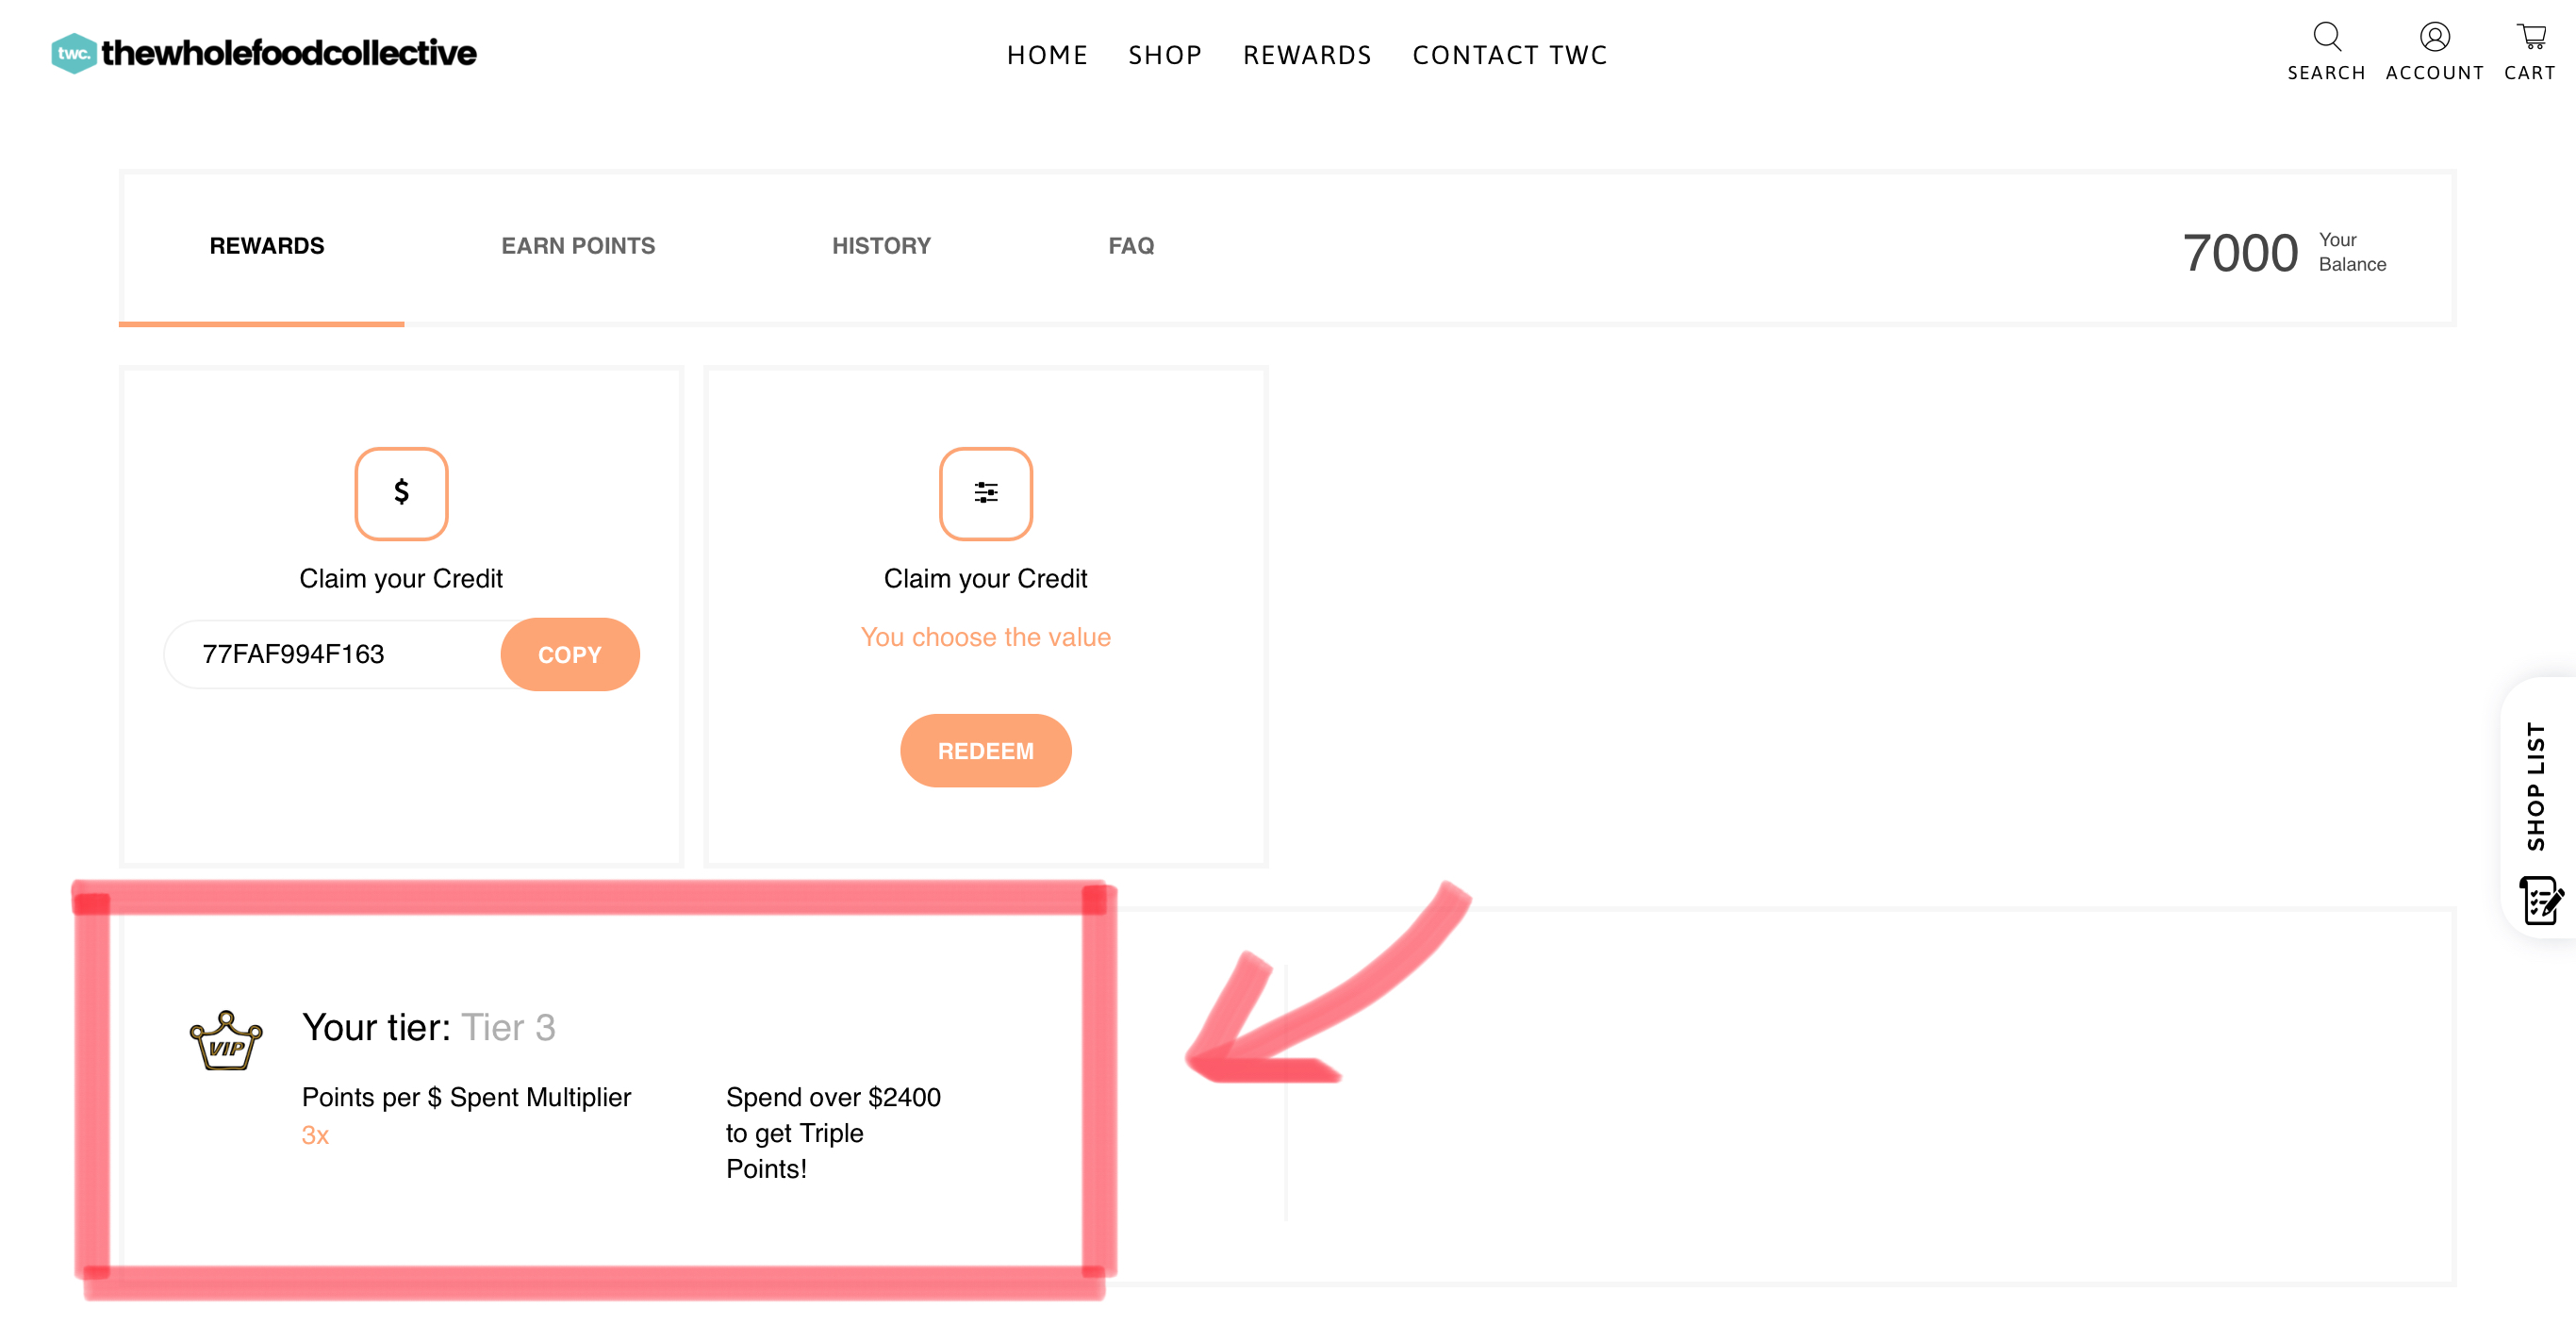Screen dimensions: 2576x1341
Task: Click the 7000 points balance
Action: tap(2240, 253)
